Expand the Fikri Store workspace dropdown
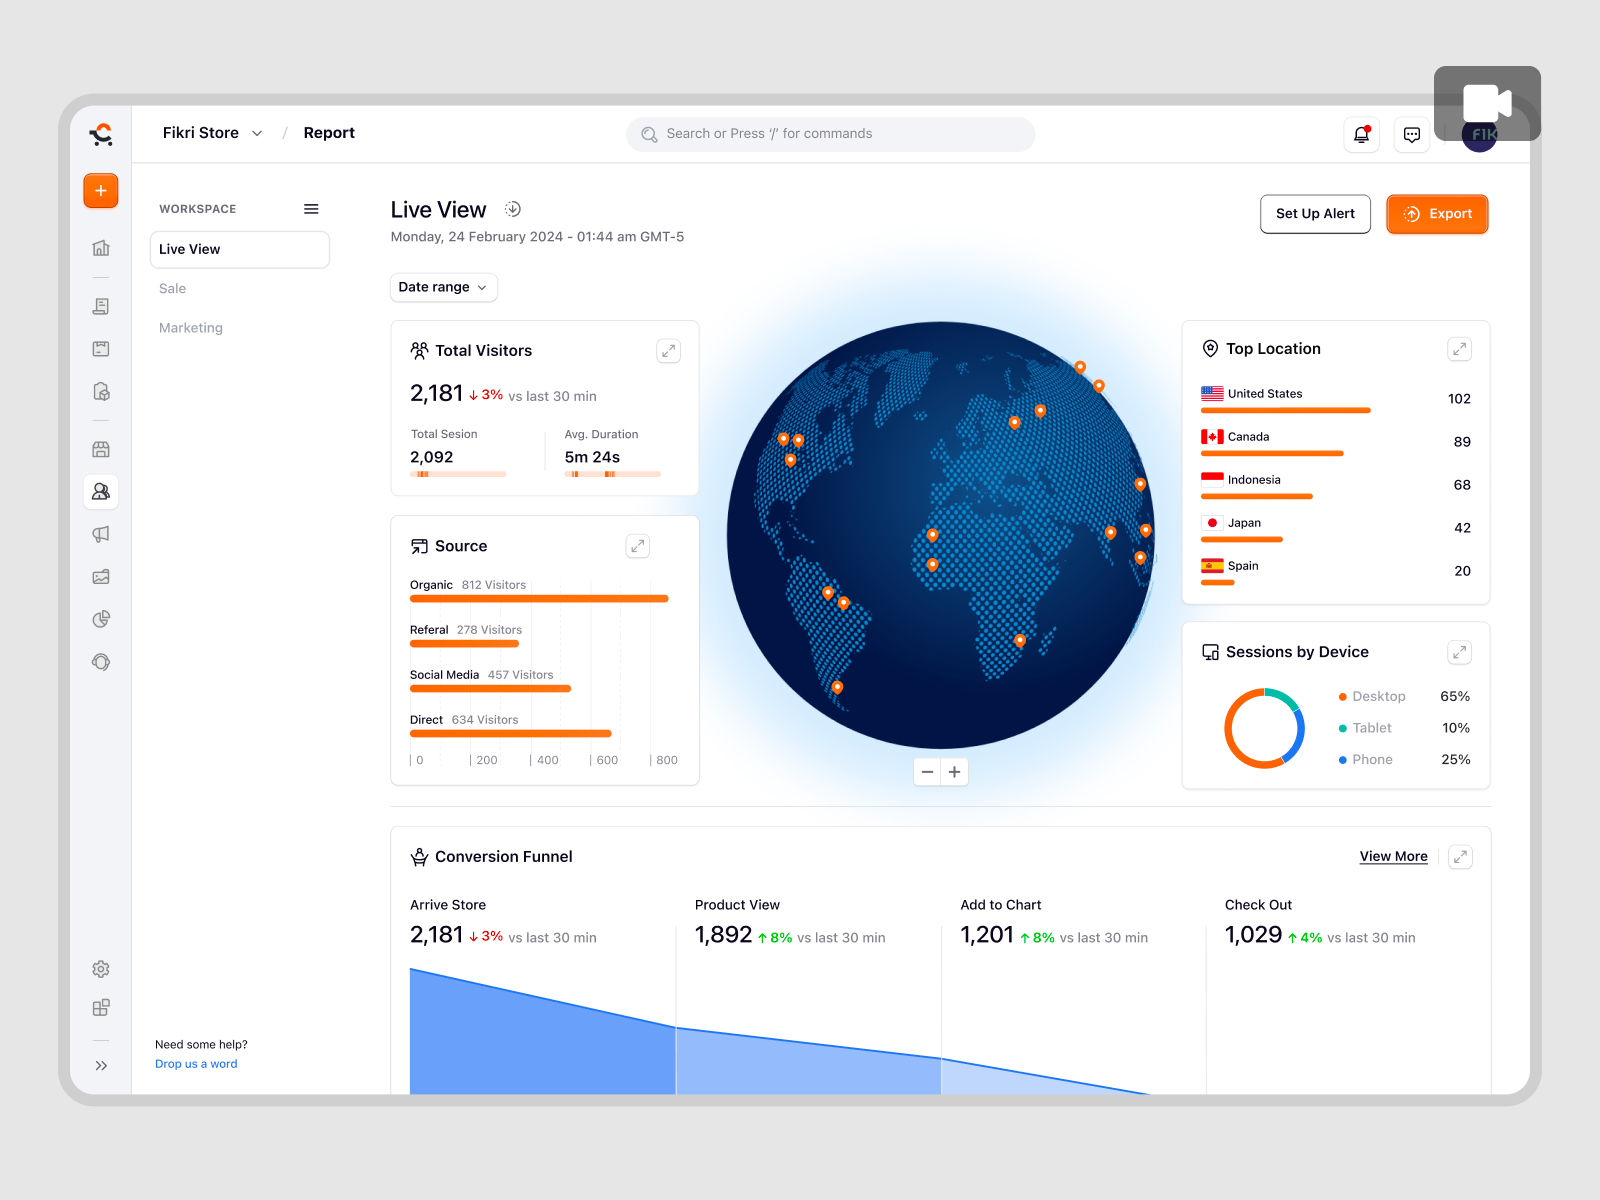The image size is (1600, 1200). tap(257, 132)
